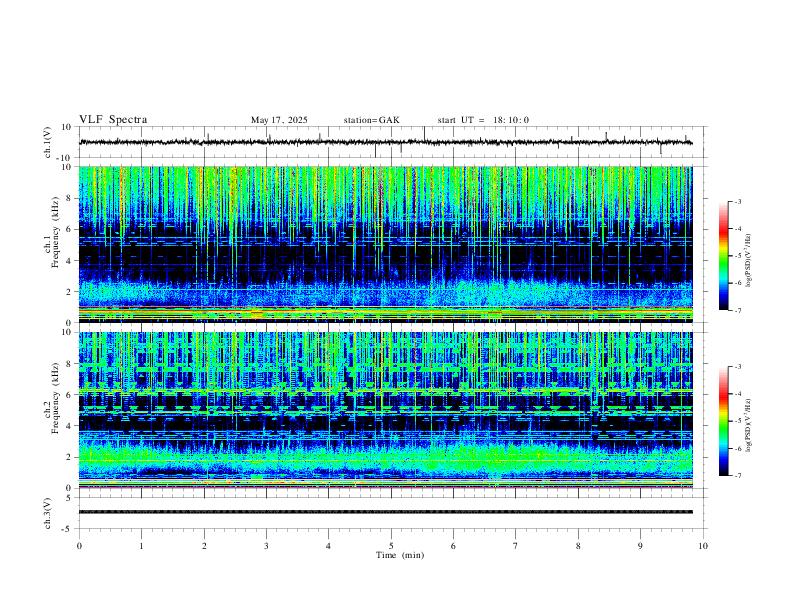
Task: Click the "ch.3(V)" axis label
Action: [48, 513]
